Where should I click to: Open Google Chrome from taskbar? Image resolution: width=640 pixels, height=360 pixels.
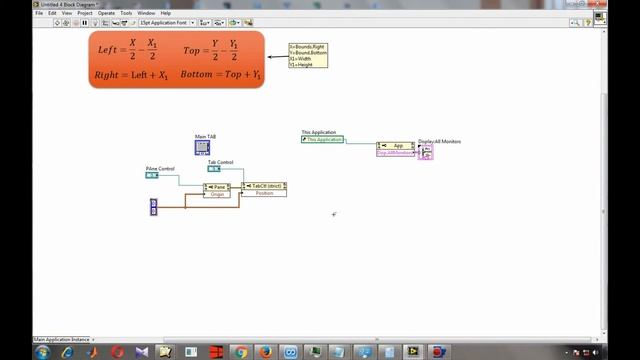click(240, 352)
